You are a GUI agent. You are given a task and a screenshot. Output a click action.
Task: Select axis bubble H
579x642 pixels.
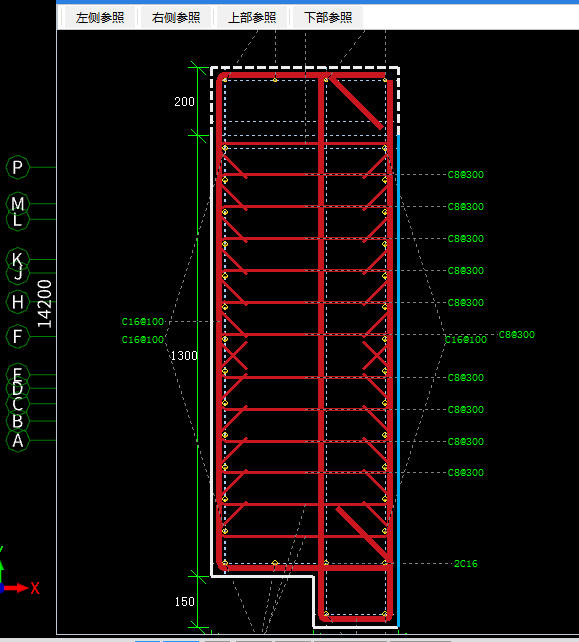coord(17,302)
